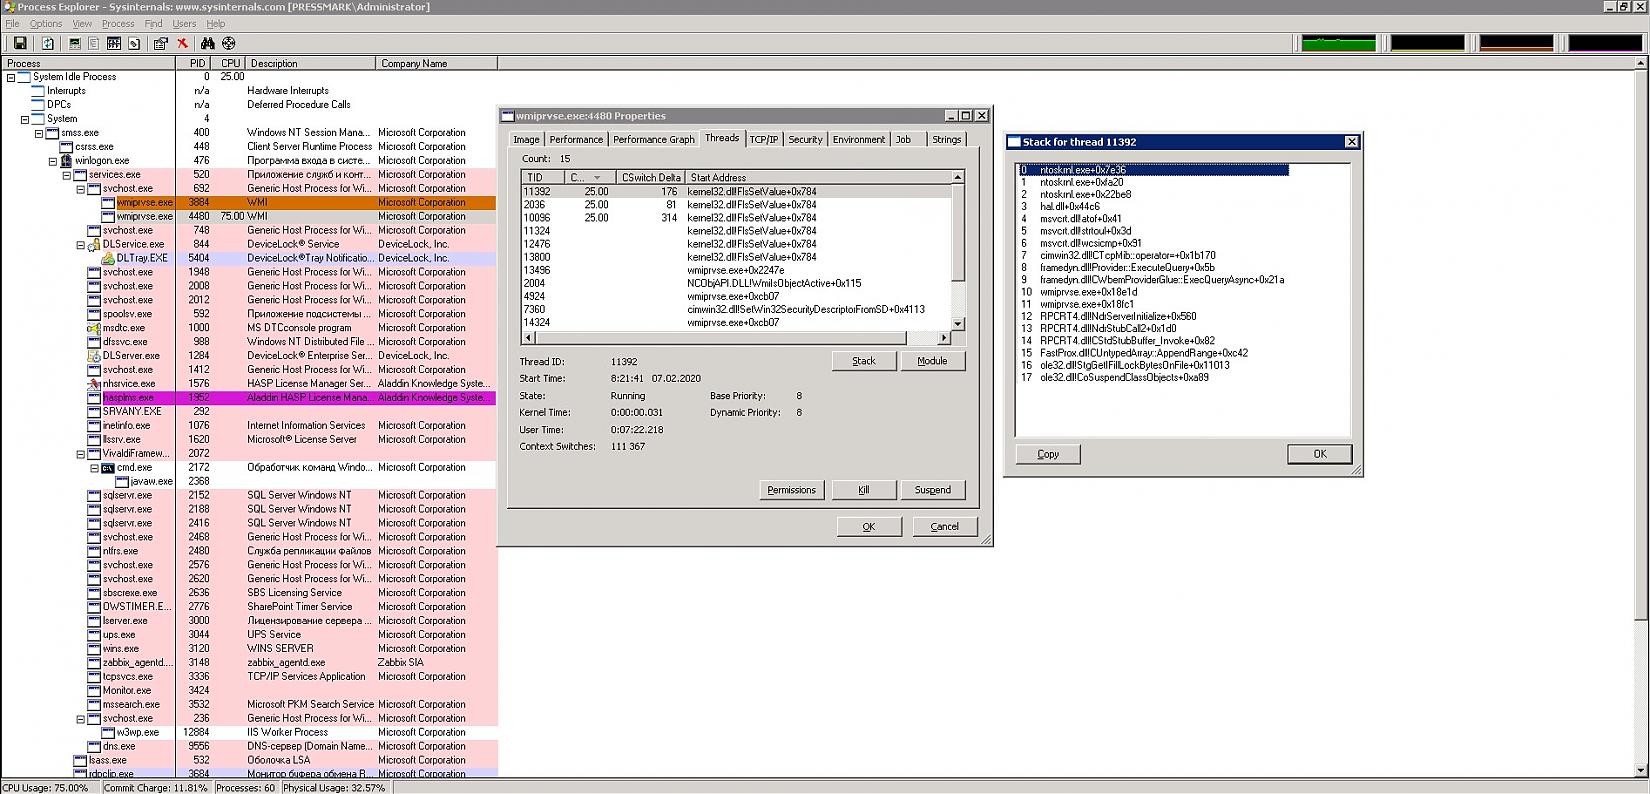Collapse the smss.exe tree node

point(39,133)
